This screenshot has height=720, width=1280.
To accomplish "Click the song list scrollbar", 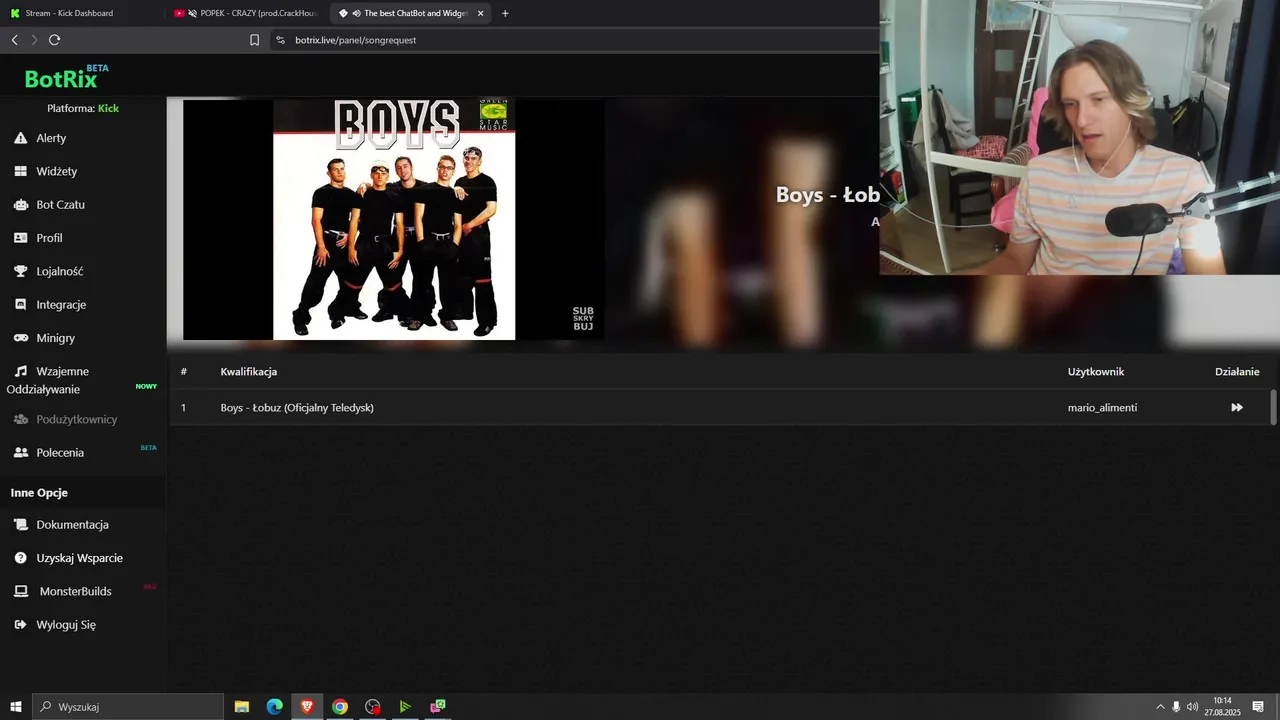I will (x=1273, y=408).
